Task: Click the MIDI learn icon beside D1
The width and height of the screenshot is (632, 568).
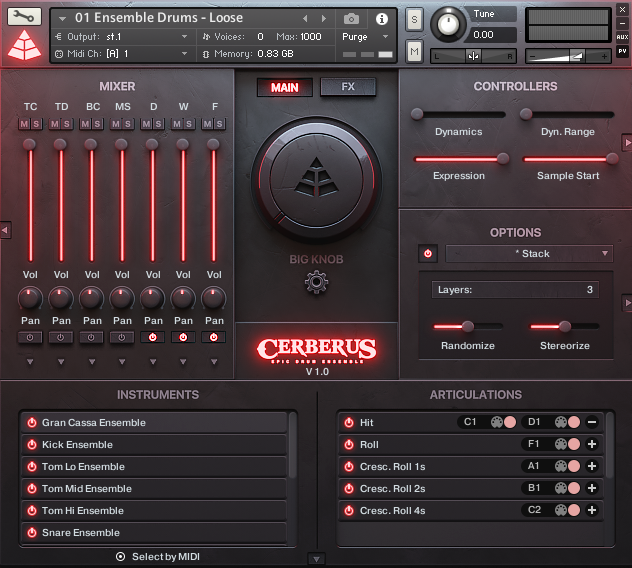Action: (561, 422)
